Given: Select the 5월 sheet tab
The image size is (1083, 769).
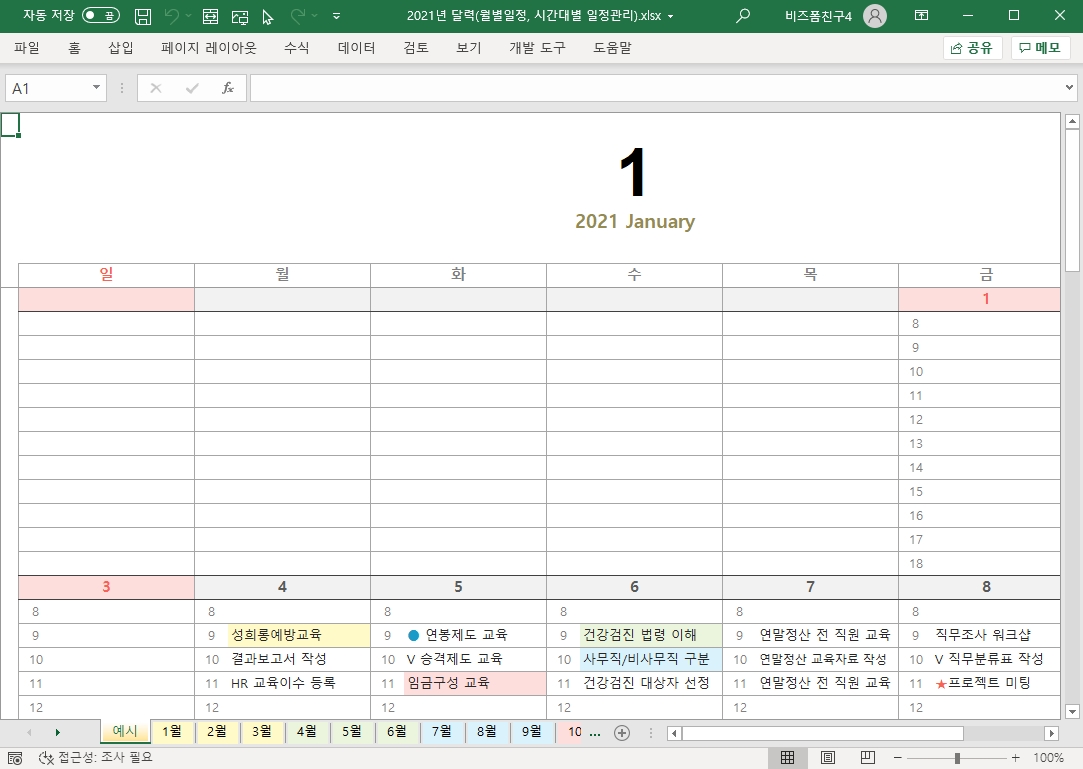Looking at the screenshot, I should pyautogui.click(x=352, y=731).
